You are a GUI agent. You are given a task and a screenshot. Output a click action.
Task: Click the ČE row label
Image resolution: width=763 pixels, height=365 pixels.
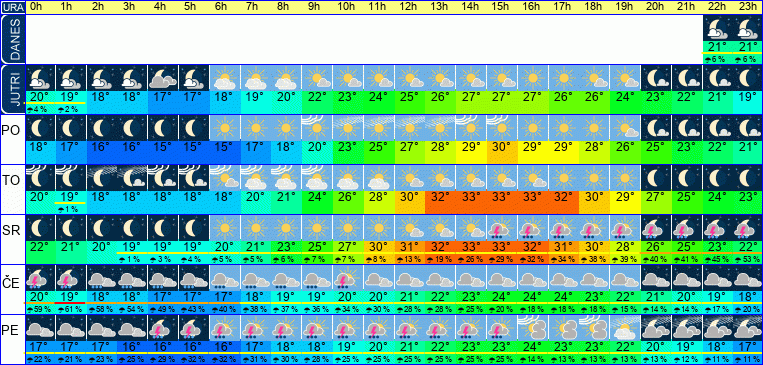click(x=12, y=282)
